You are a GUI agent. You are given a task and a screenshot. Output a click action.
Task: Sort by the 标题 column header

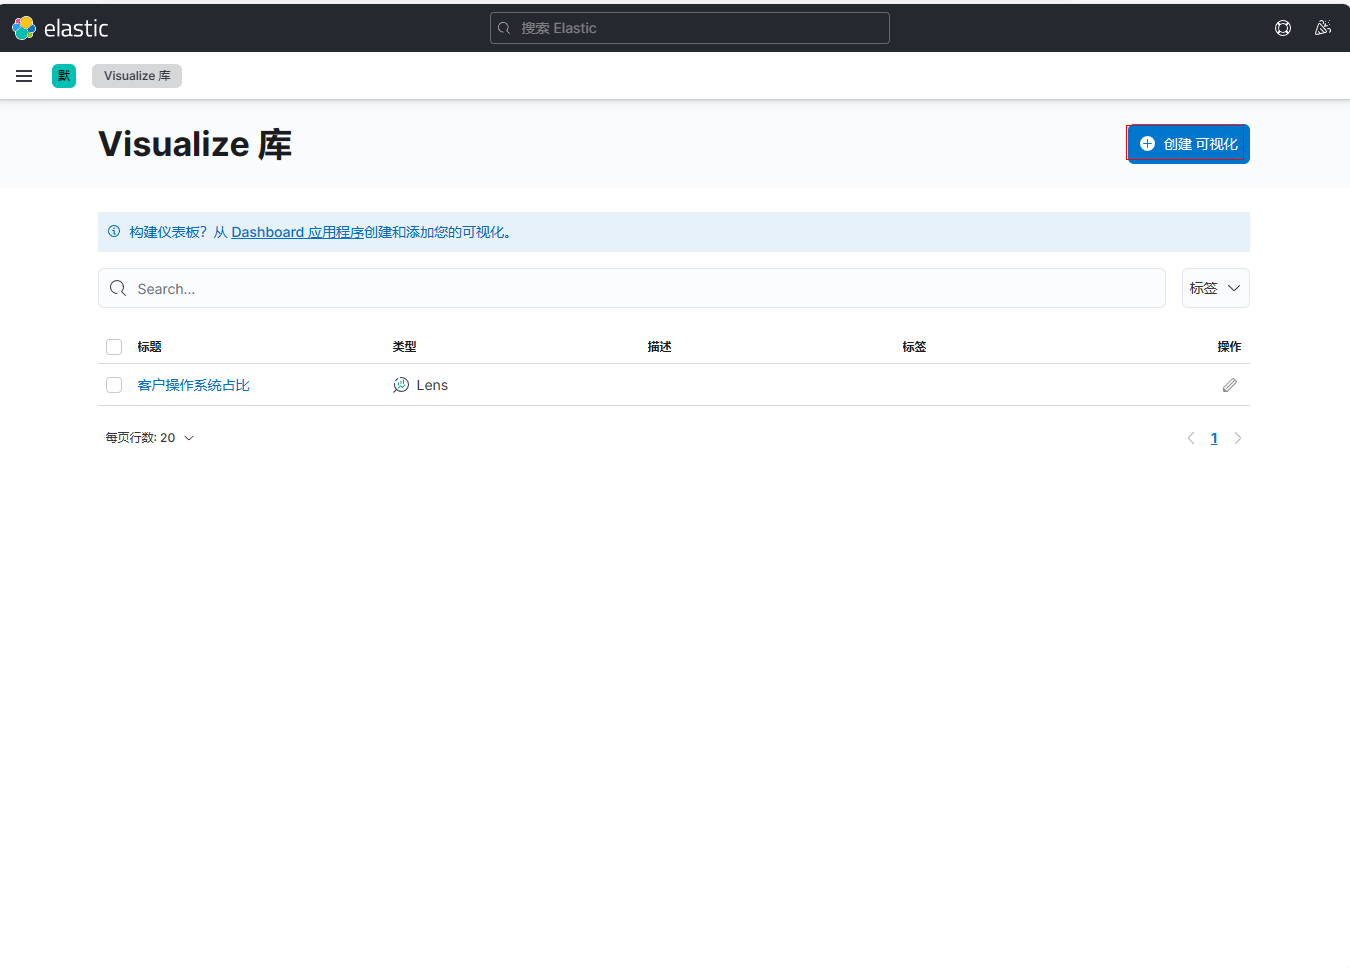coord(150,347)
